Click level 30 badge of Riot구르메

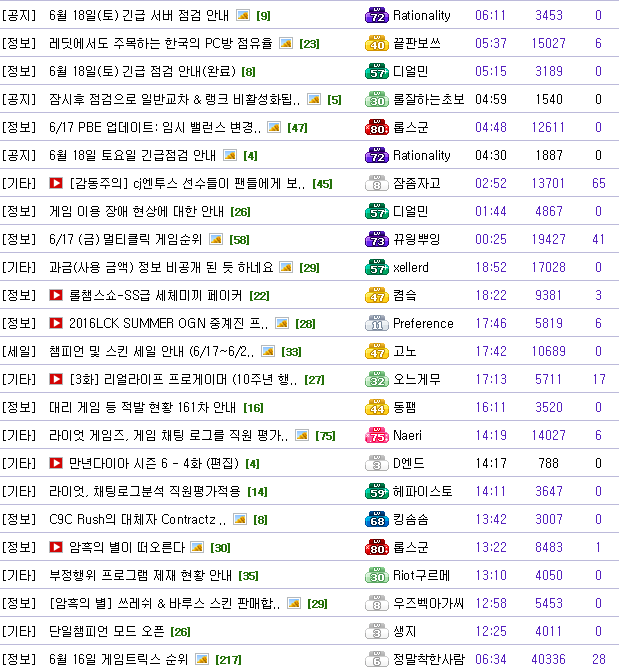377,576
